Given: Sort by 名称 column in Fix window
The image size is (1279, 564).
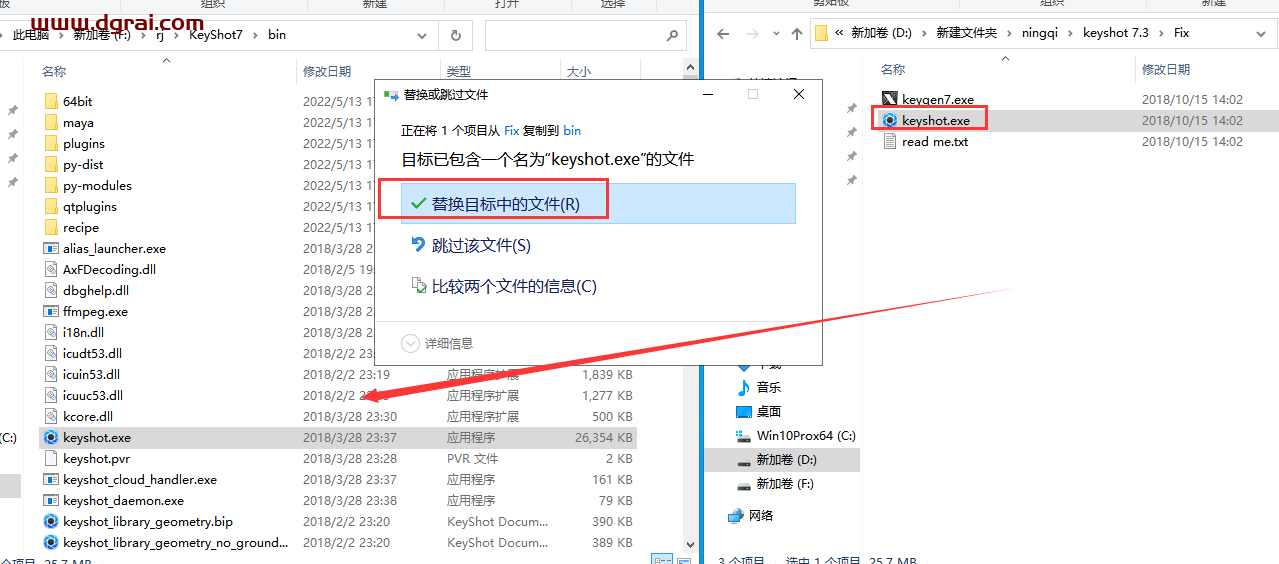Looking at the screenshot, I should click(893, 70).
